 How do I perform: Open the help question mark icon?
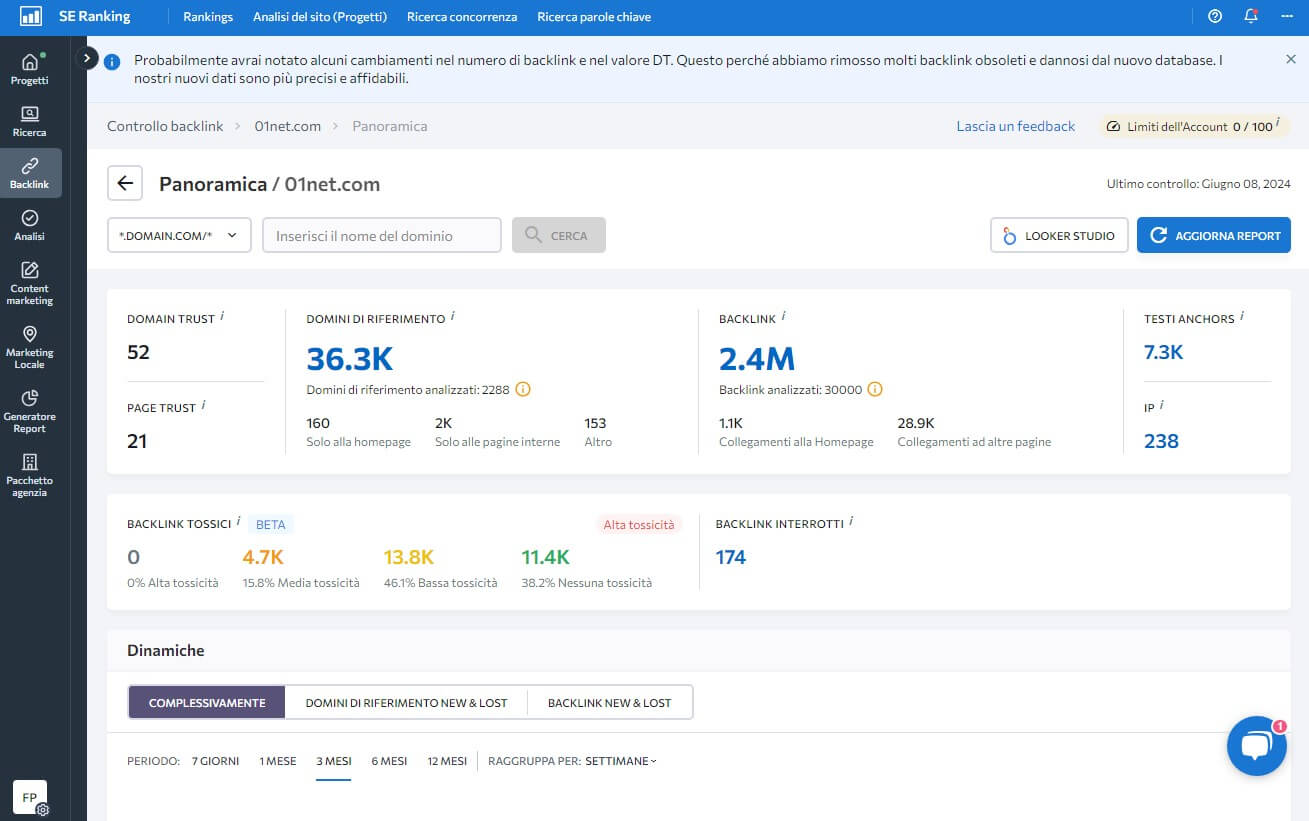[1215, 16]
